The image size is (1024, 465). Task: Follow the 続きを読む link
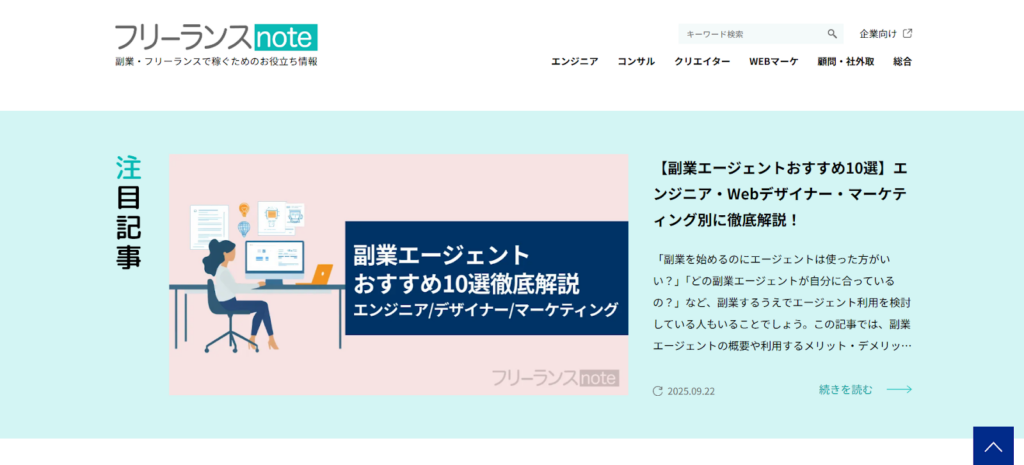845,390
